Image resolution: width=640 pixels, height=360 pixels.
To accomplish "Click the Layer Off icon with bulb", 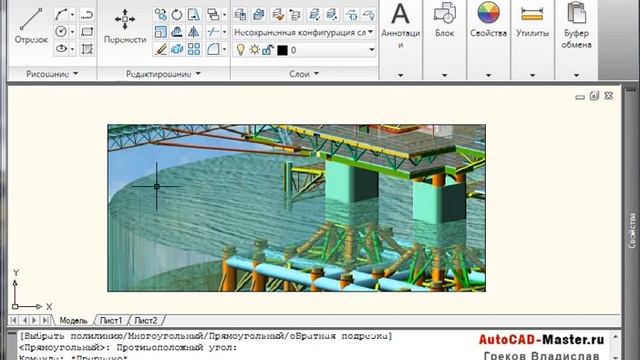I will (368, 15).
